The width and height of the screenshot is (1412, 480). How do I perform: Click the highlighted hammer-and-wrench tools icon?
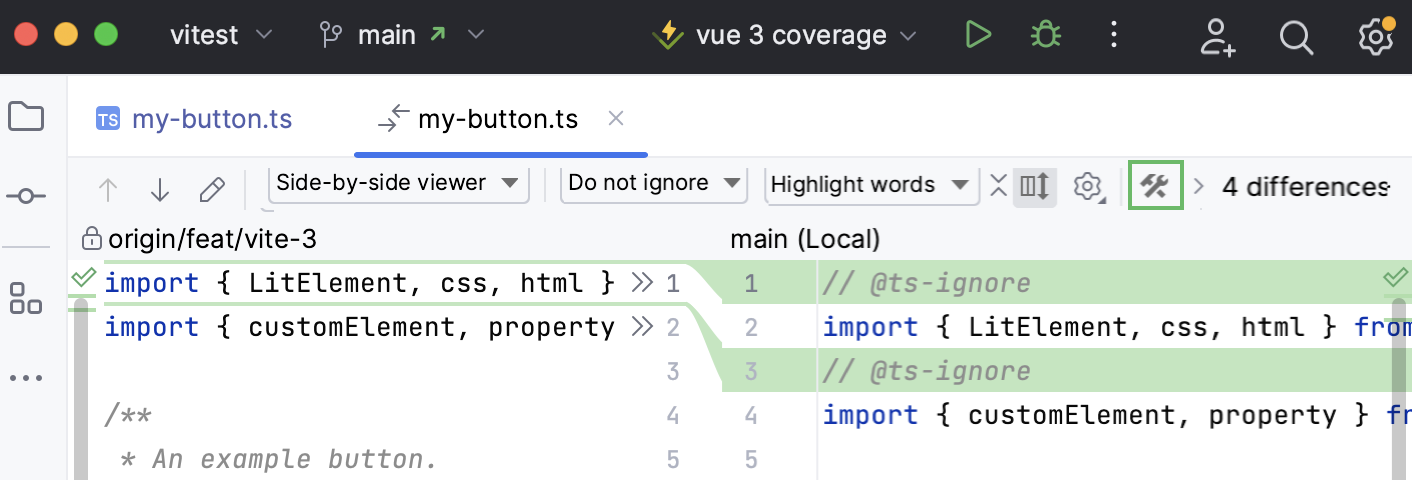click(x=1155, y=186)
